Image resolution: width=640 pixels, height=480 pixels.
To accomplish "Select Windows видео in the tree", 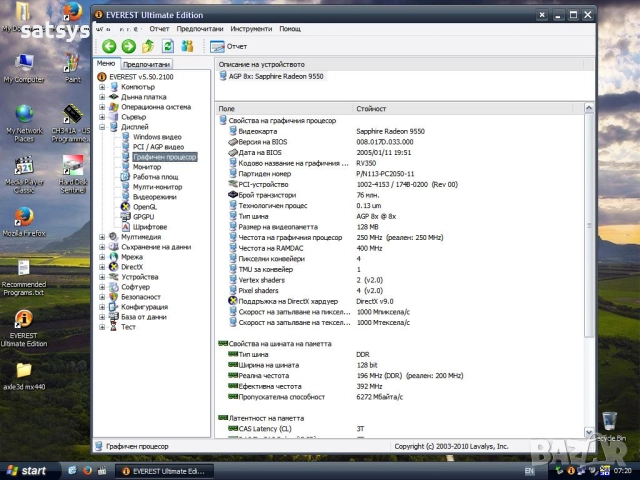I will coord(157,137).
